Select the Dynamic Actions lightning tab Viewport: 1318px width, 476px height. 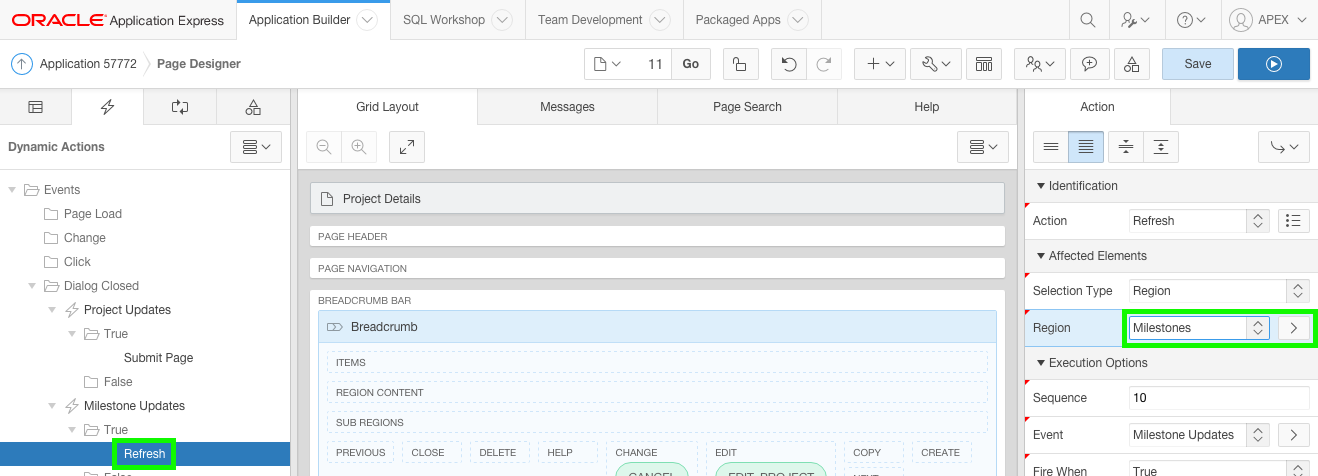point(107,107)
